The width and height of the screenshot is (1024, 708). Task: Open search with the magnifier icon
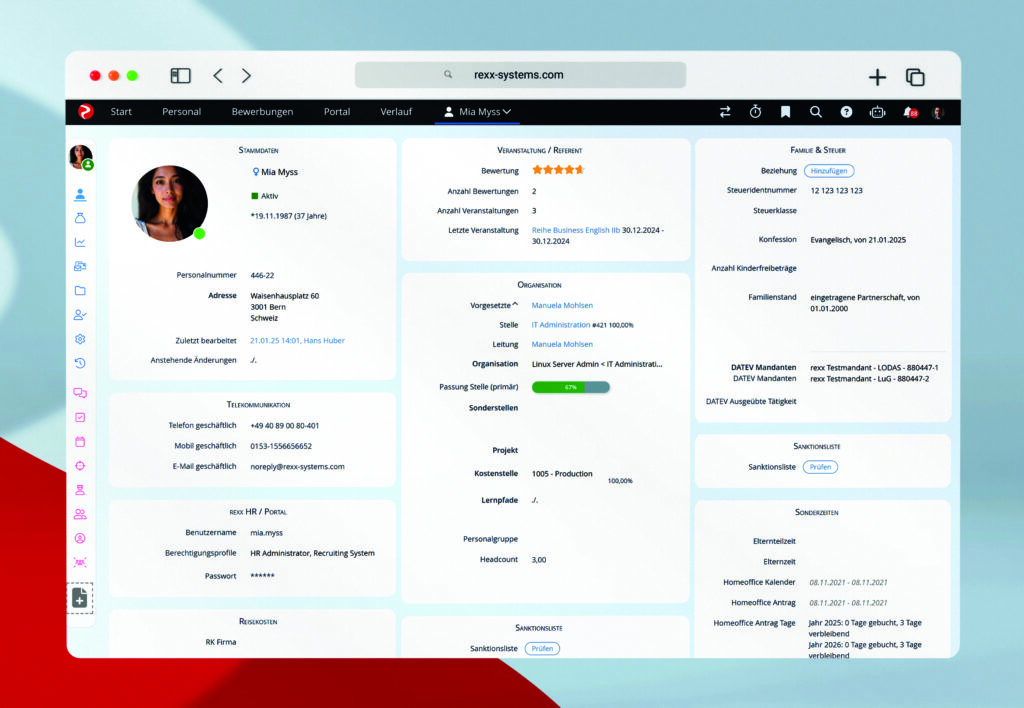(816, 112)
